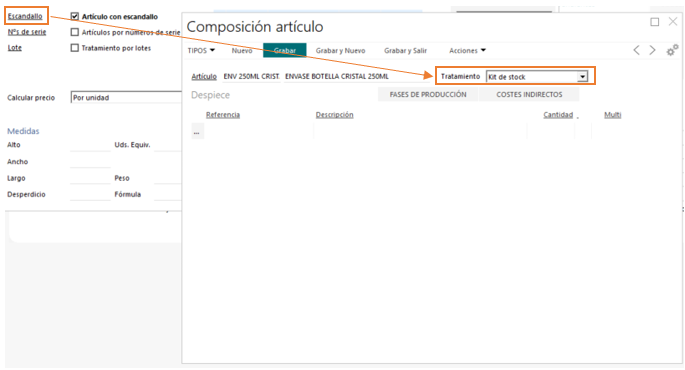Screen dimensions: 685x370
Task: Open the COSTES INDIRECTOS tab
Action: tap(529, 94)
